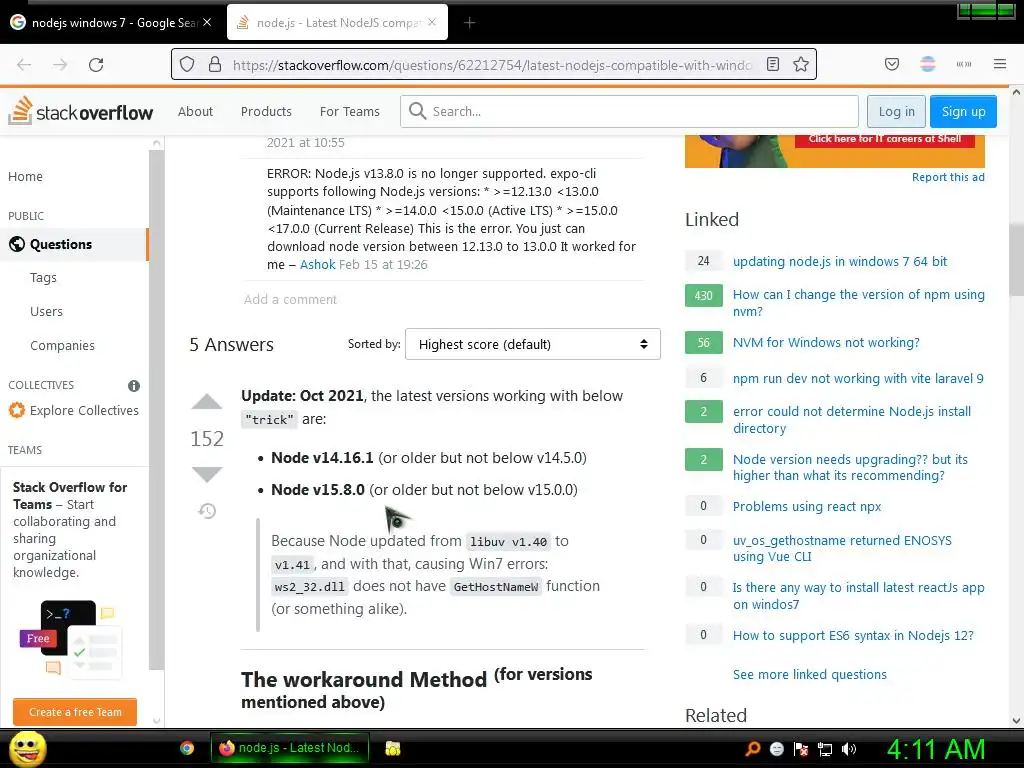
Task: Switch to node.js Latest NodeJS tab
Action: click(338, 23)
